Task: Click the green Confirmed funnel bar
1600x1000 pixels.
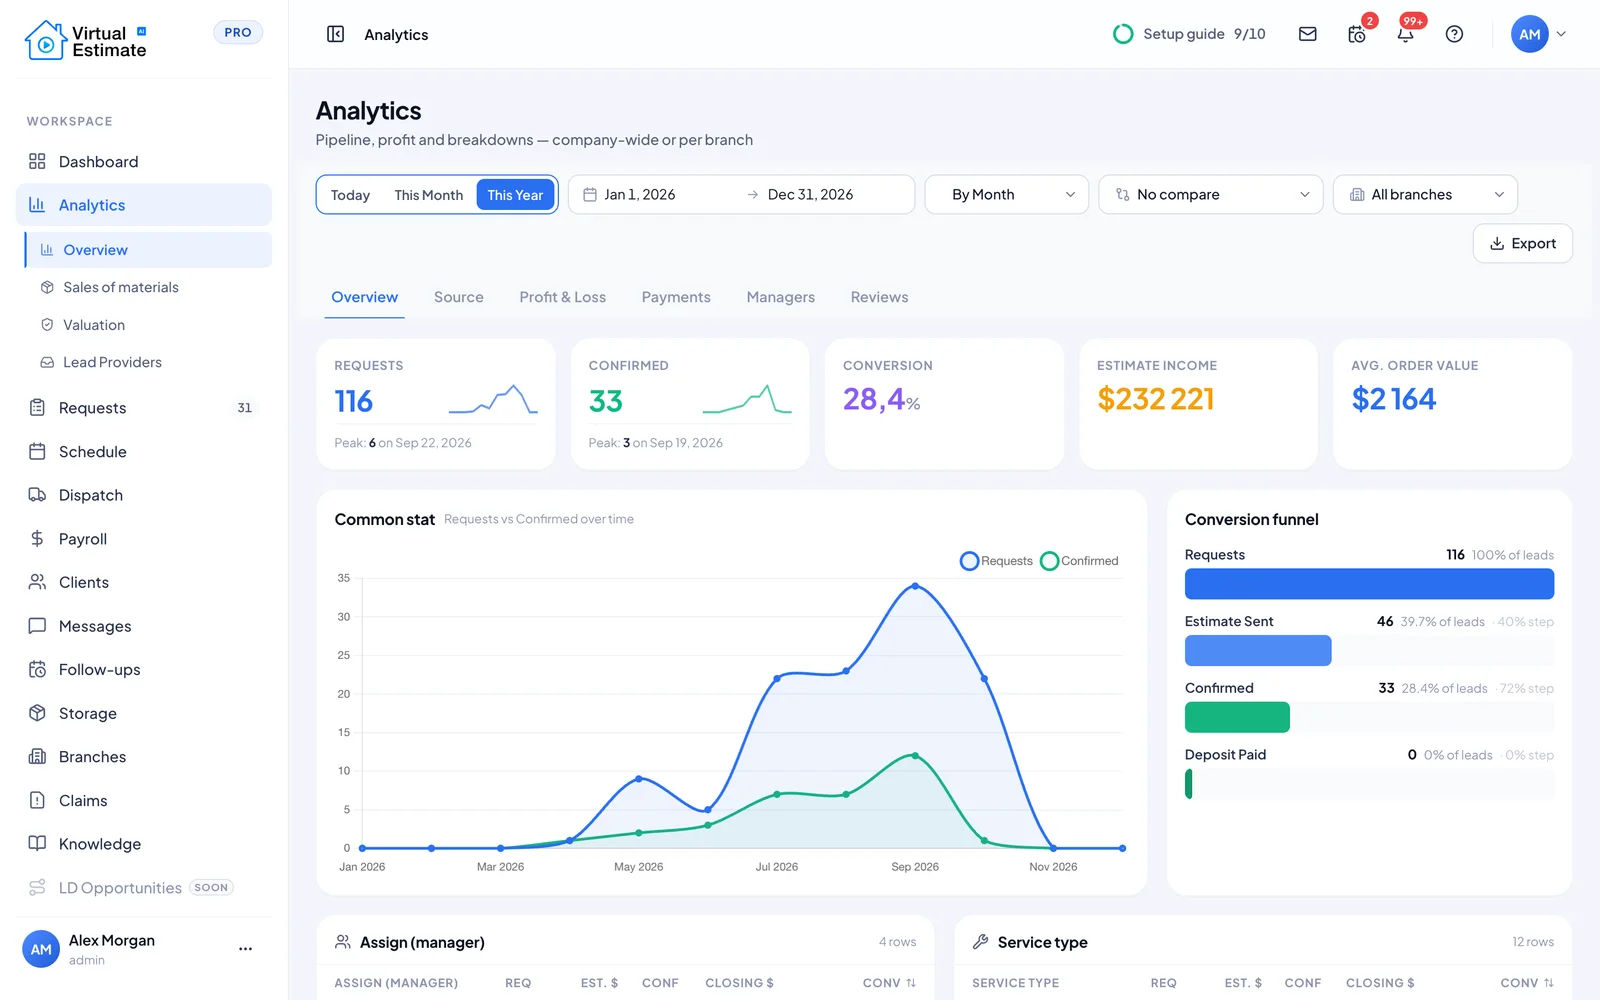Action: 1237,717
